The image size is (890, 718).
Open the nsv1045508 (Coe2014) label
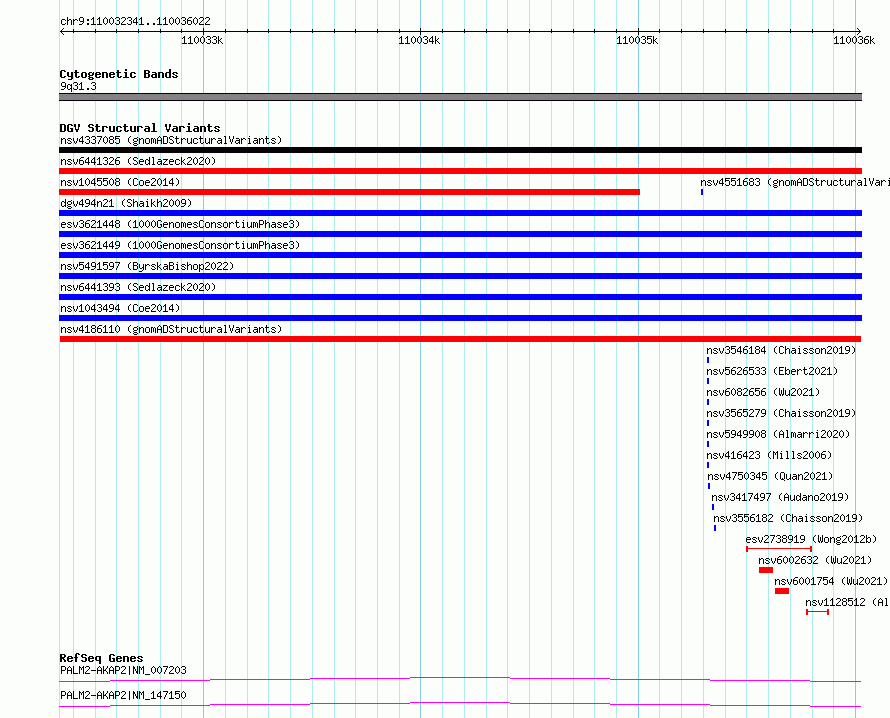pos(120,182)
